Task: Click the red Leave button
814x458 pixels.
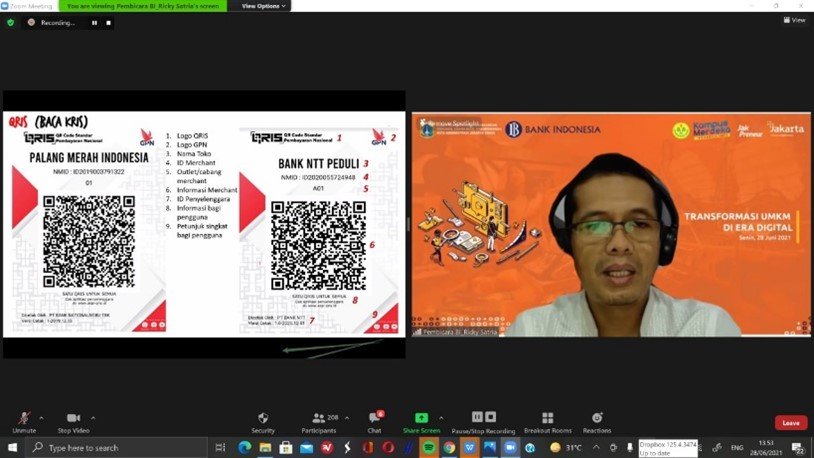Action: tap(791, 423)
